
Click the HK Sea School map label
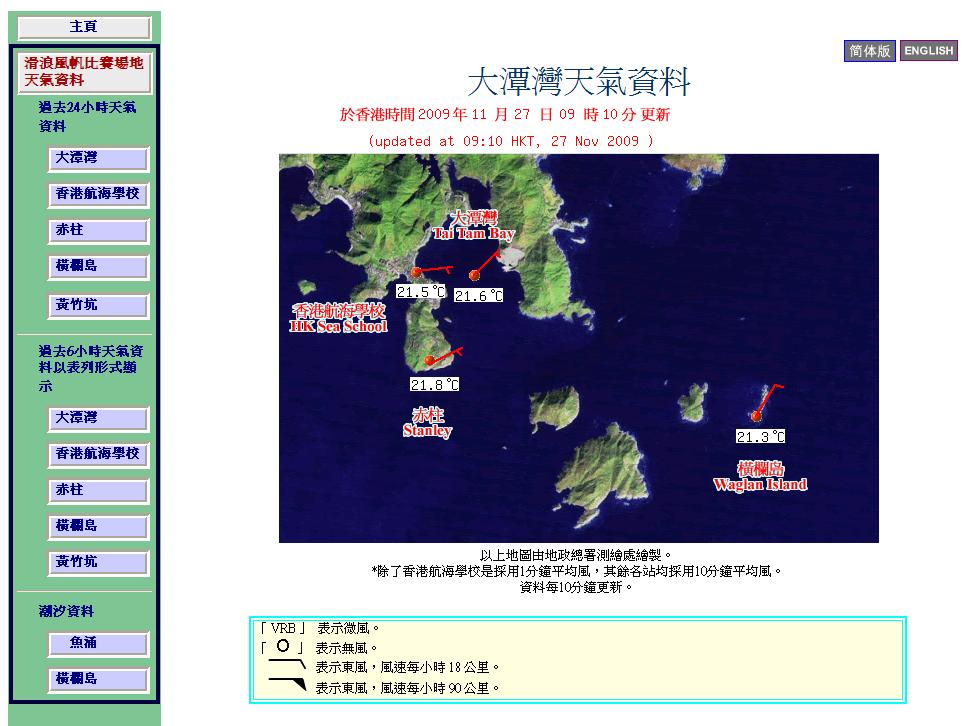(x=338, y=319)
